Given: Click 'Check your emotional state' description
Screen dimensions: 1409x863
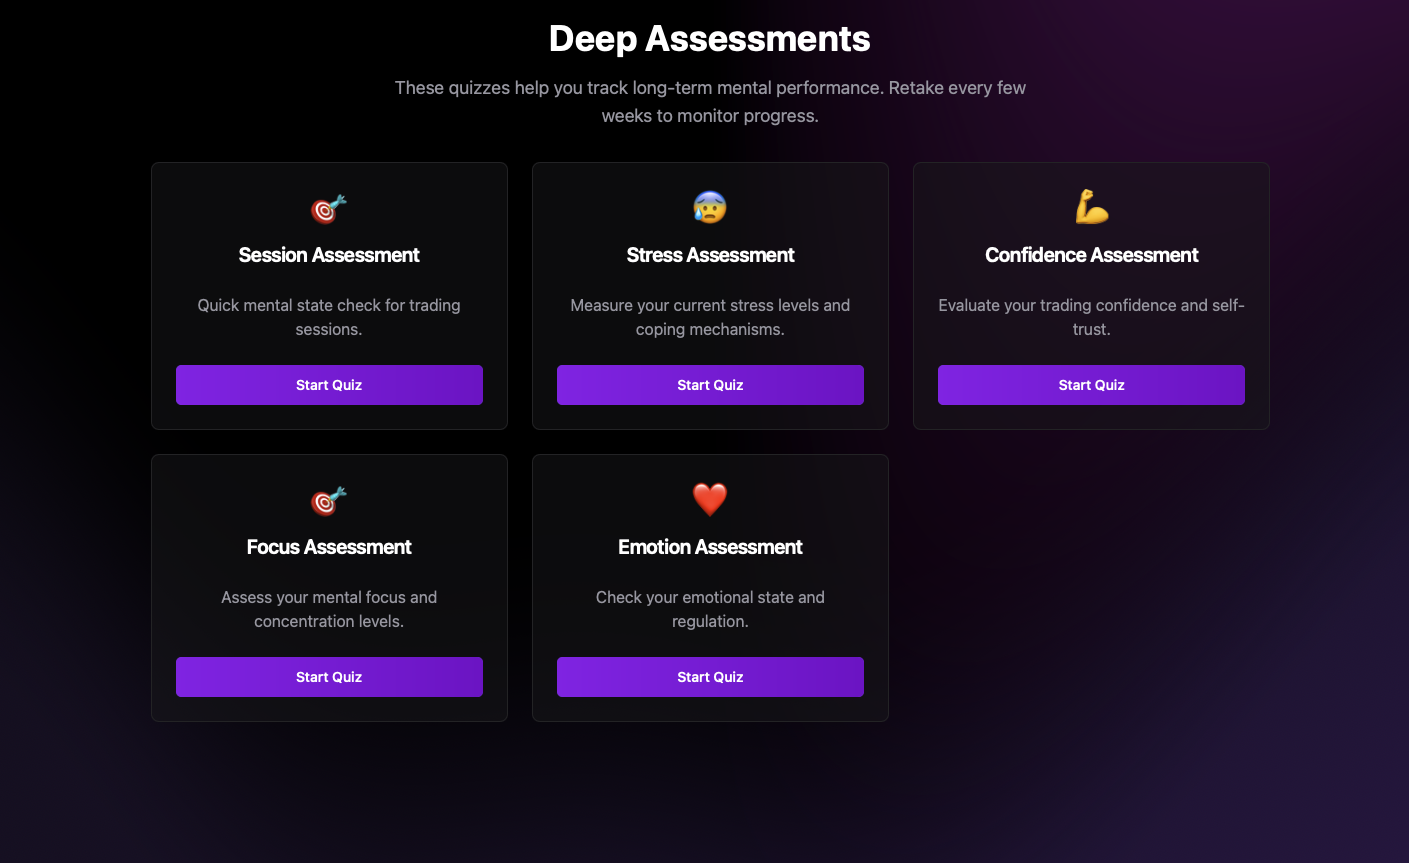Looking at the screenshot, I should [x=710, y=609].
